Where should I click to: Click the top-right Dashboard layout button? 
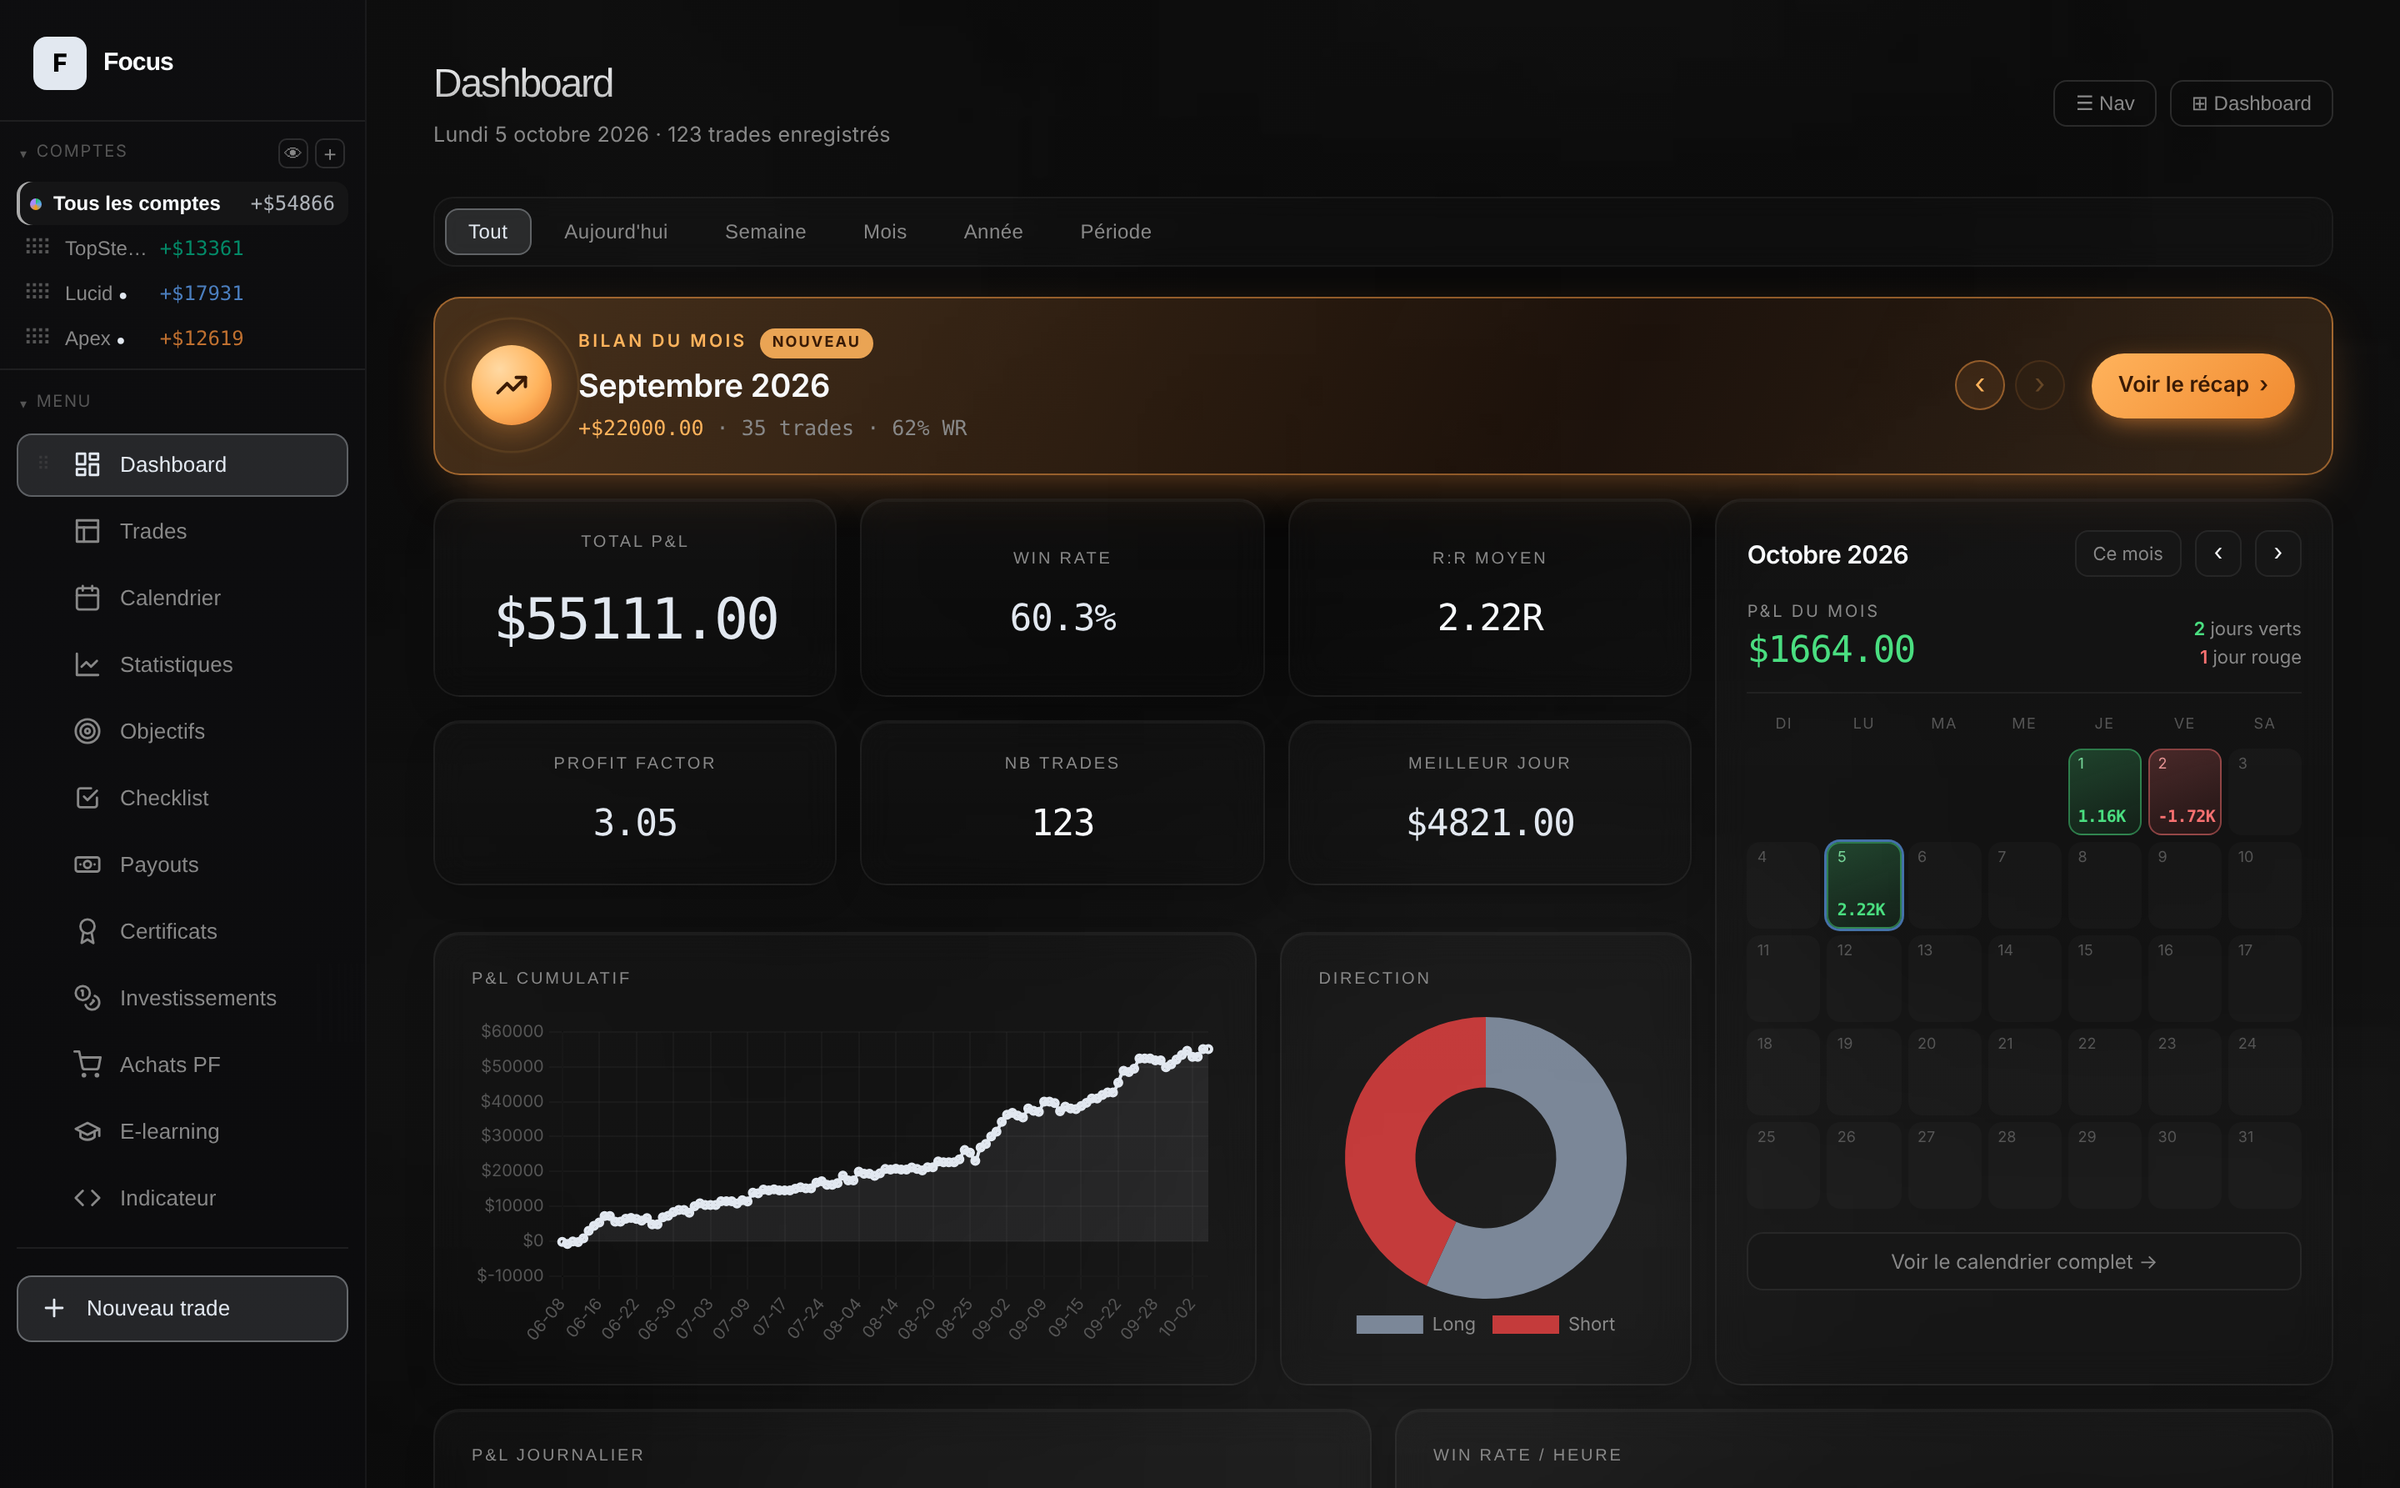[2251, 103]
